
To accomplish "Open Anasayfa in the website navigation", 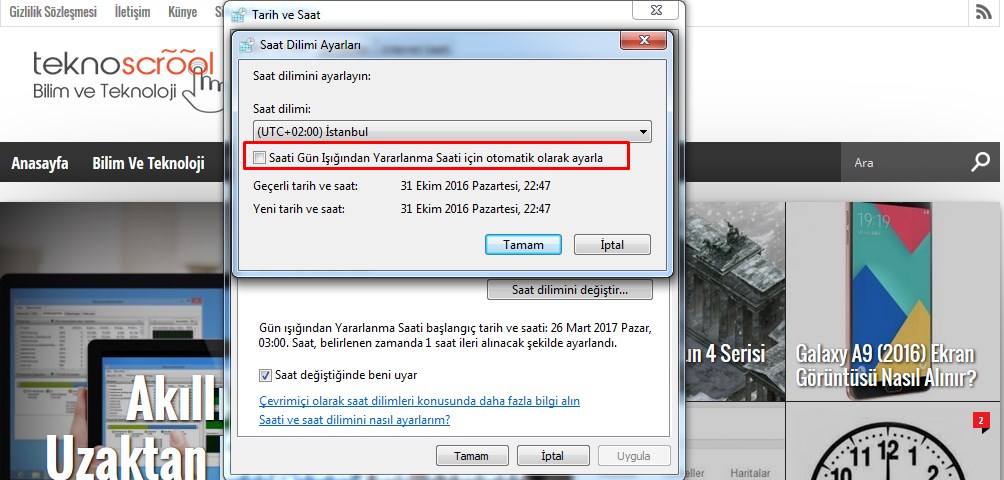I will [x=40, y=163].
